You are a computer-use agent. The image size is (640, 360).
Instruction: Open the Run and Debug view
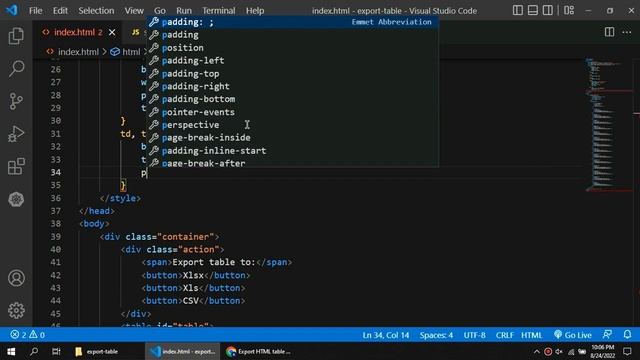(x=16, y=134)
